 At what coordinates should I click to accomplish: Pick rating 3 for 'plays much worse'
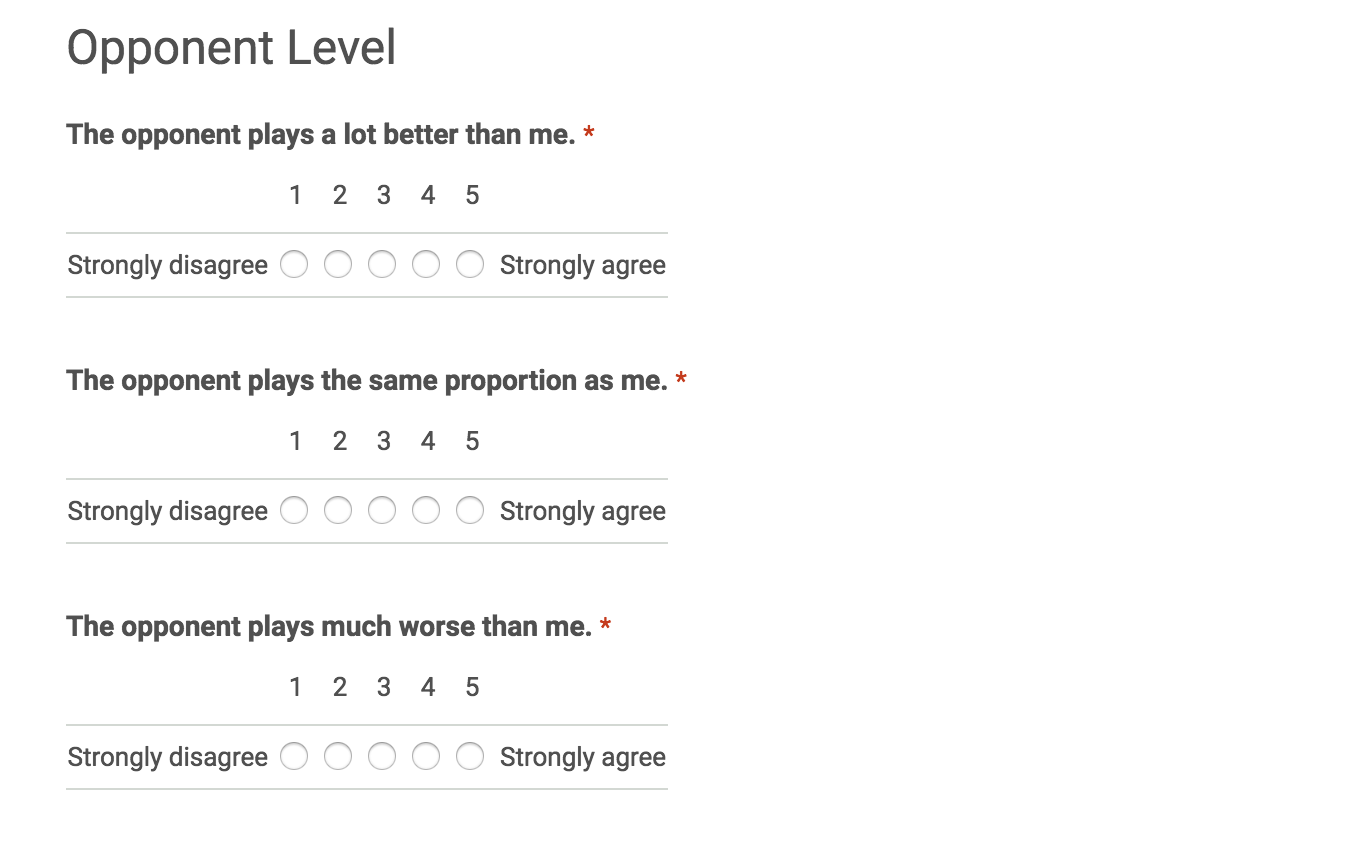click(382, 757)
